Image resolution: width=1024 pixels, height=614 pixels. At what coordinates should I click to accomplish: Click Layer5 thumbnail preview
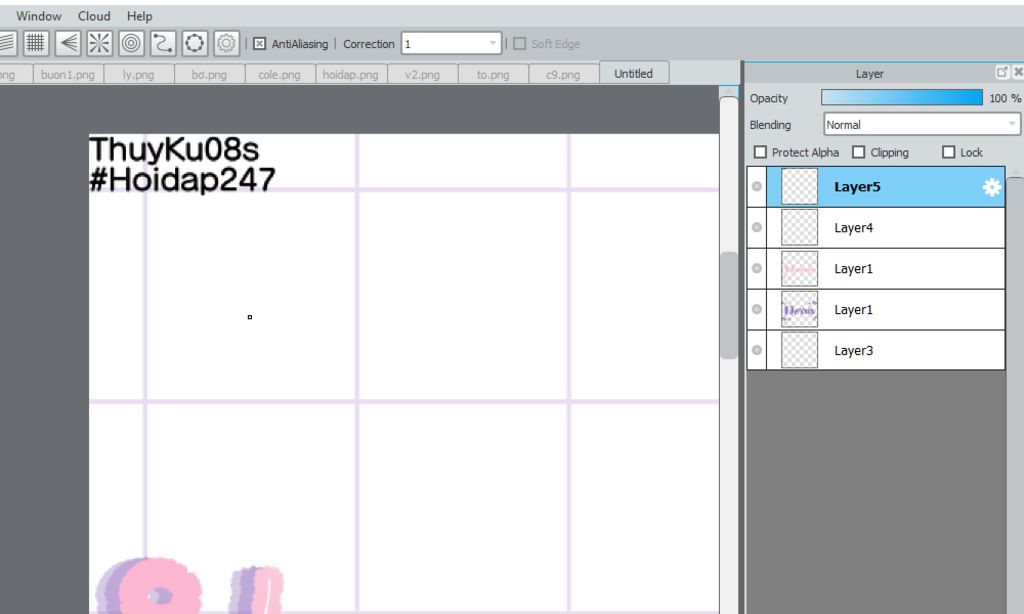(x=799, y=187)
